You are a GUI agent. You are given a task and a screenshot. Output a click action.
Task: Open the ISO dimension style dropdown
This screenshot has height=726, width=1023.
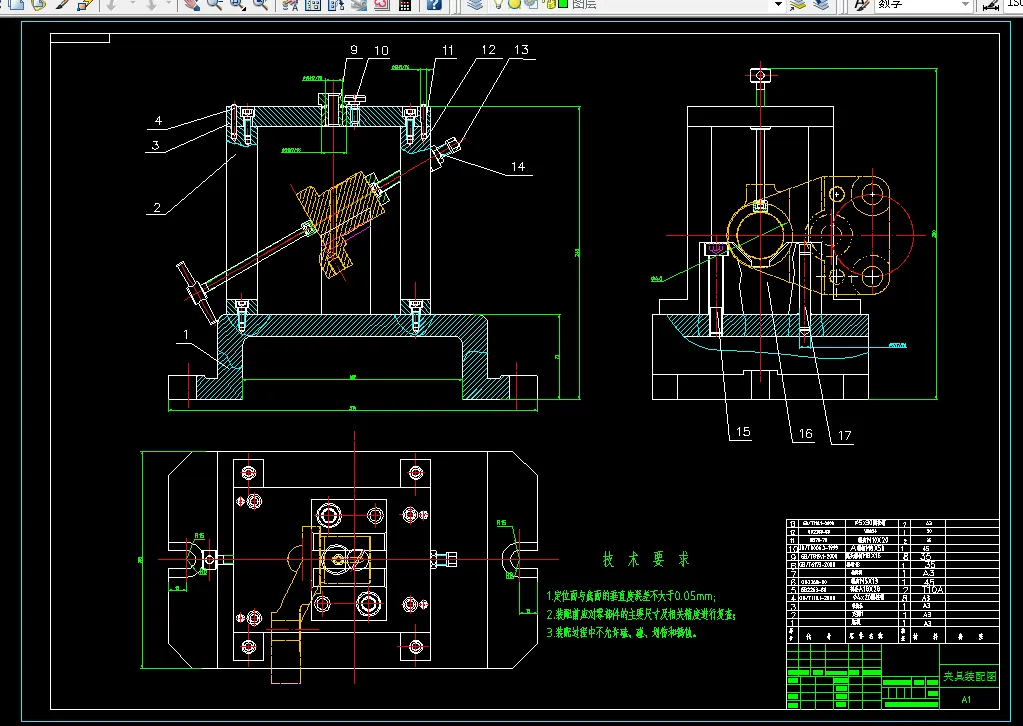pos(1012,4)
